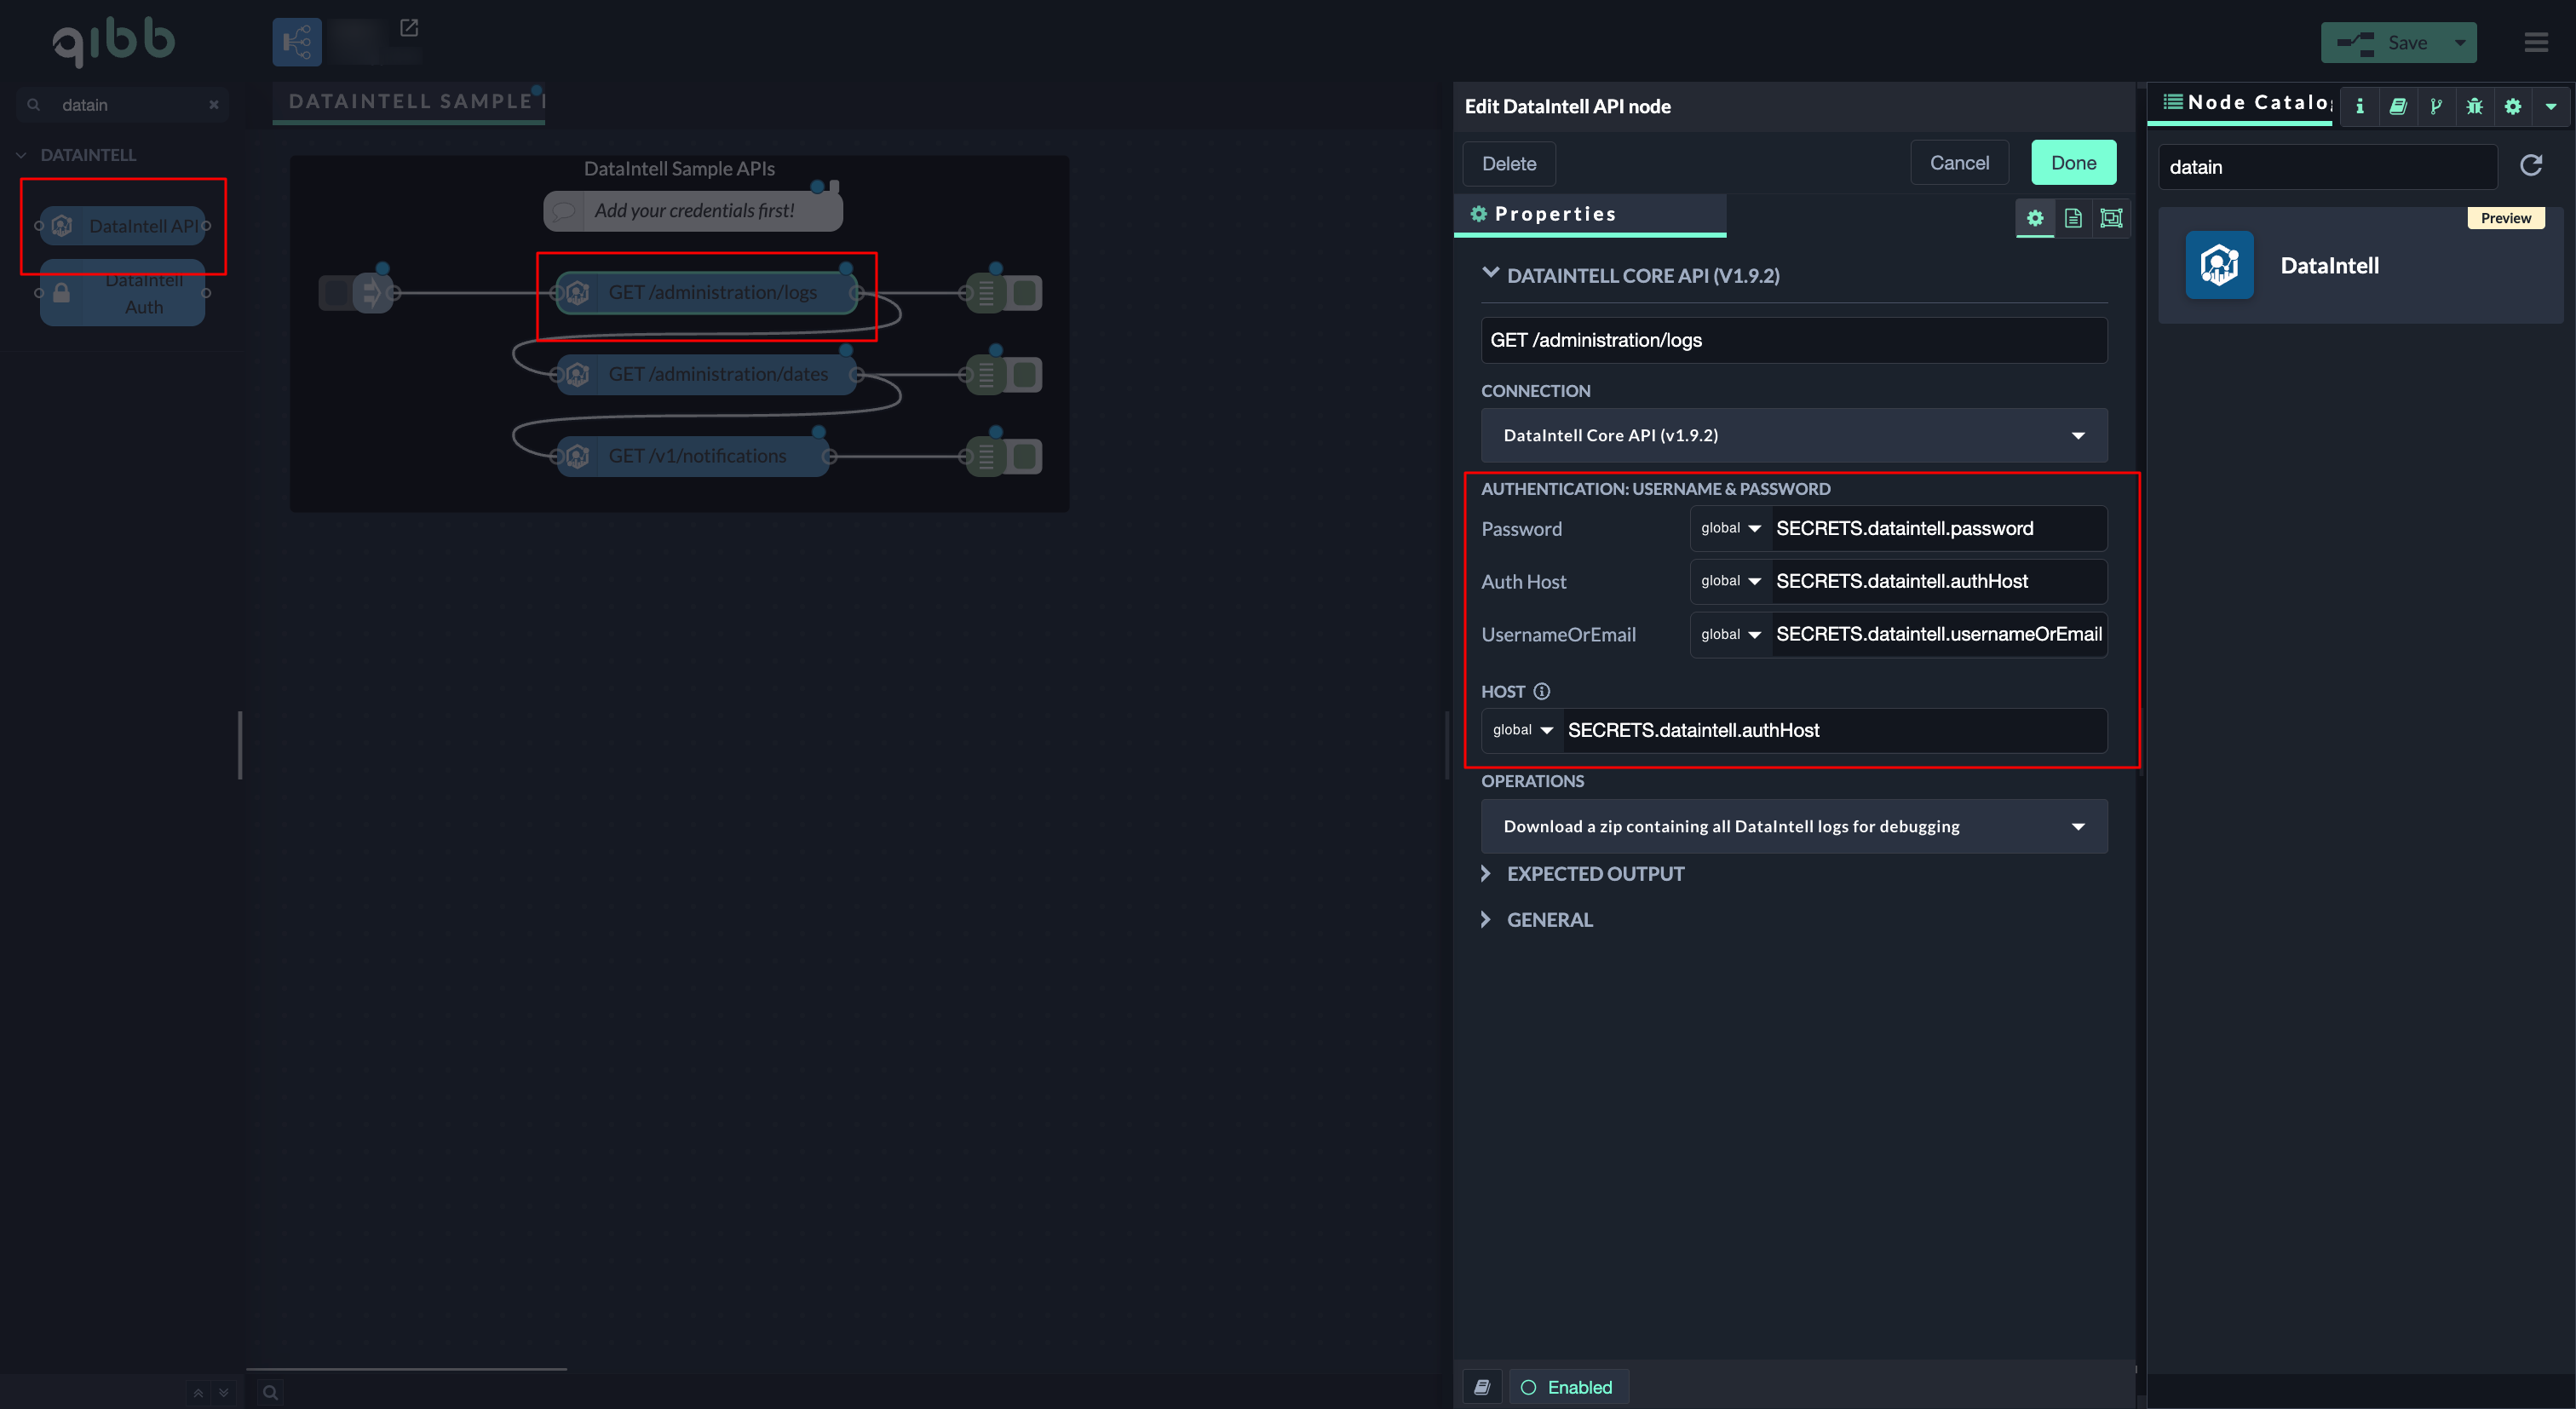This screenshot has height=1409, width=2576.
Task: Click the node description document icon
Action: click(x=2073, y=218)
